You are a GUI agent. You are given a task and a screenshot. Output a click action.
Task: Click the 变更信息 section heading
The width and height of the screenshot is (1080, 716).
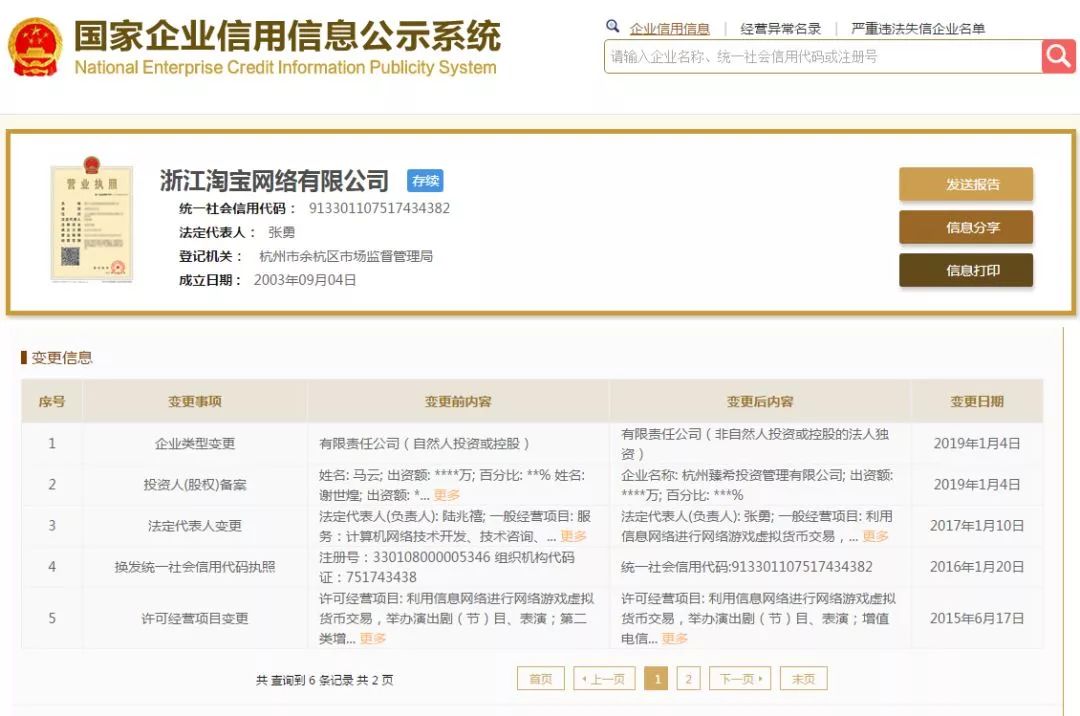tap(61, 357)
